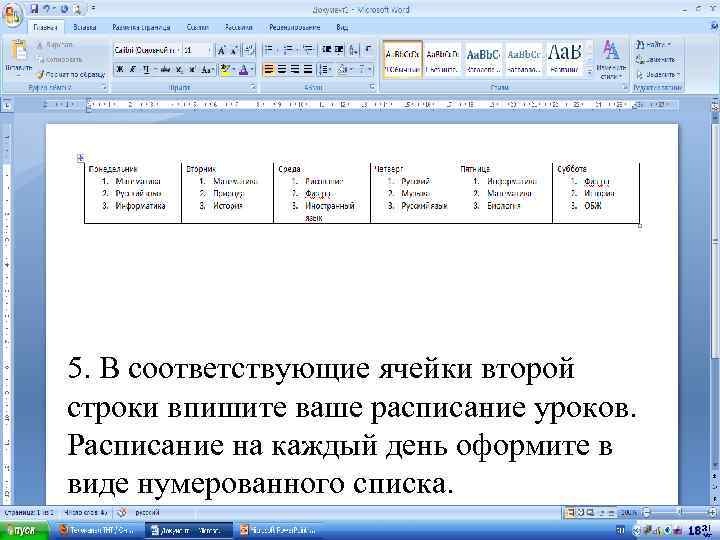Switch to Рецензирование ribbon tab

pyautogui.click(x=294, y=28)
